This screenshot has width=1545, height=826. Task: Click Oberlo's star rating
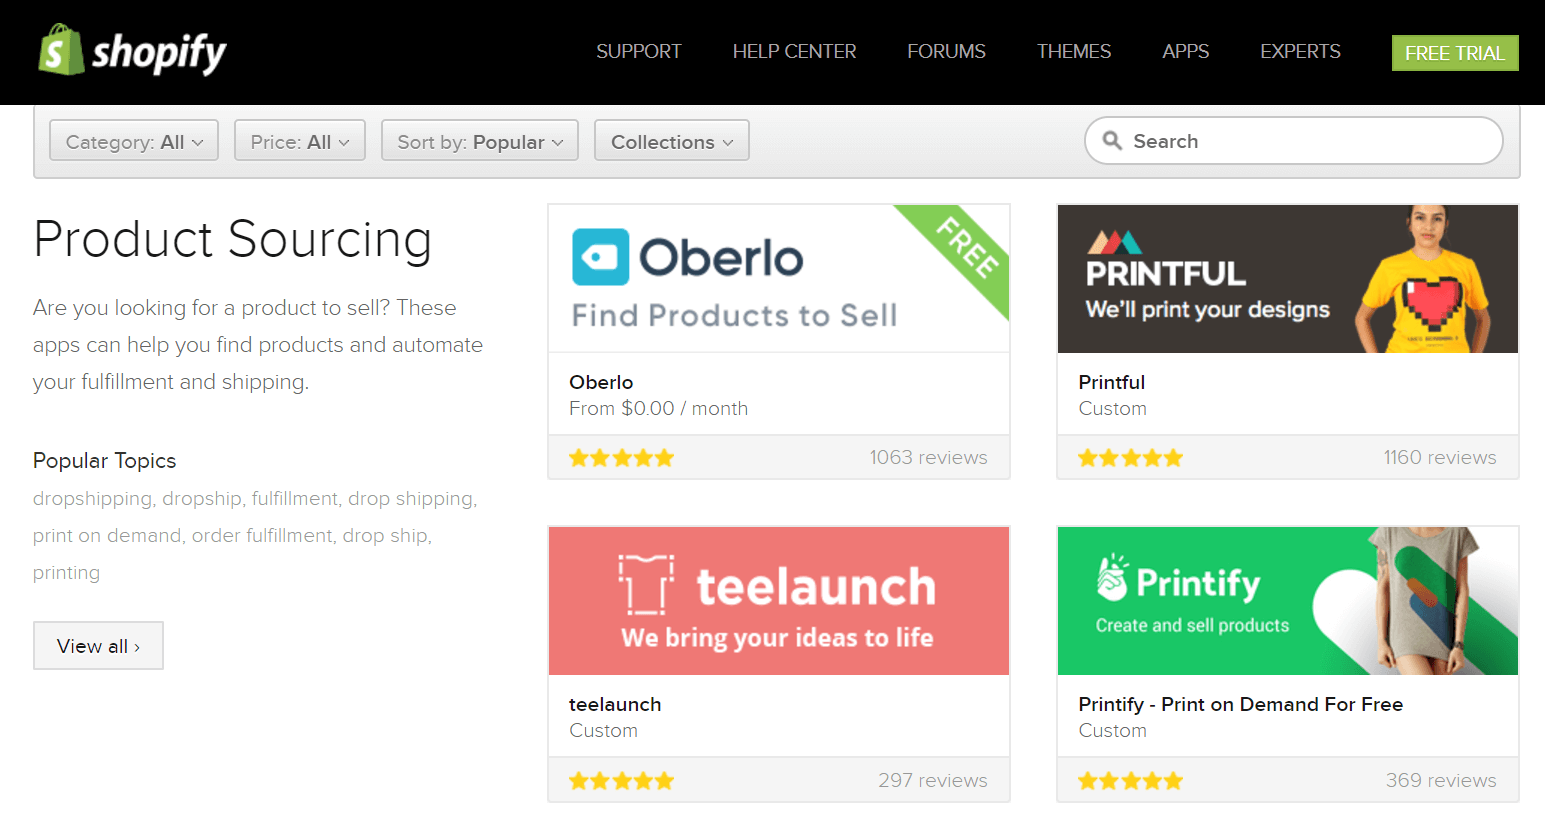622,458
